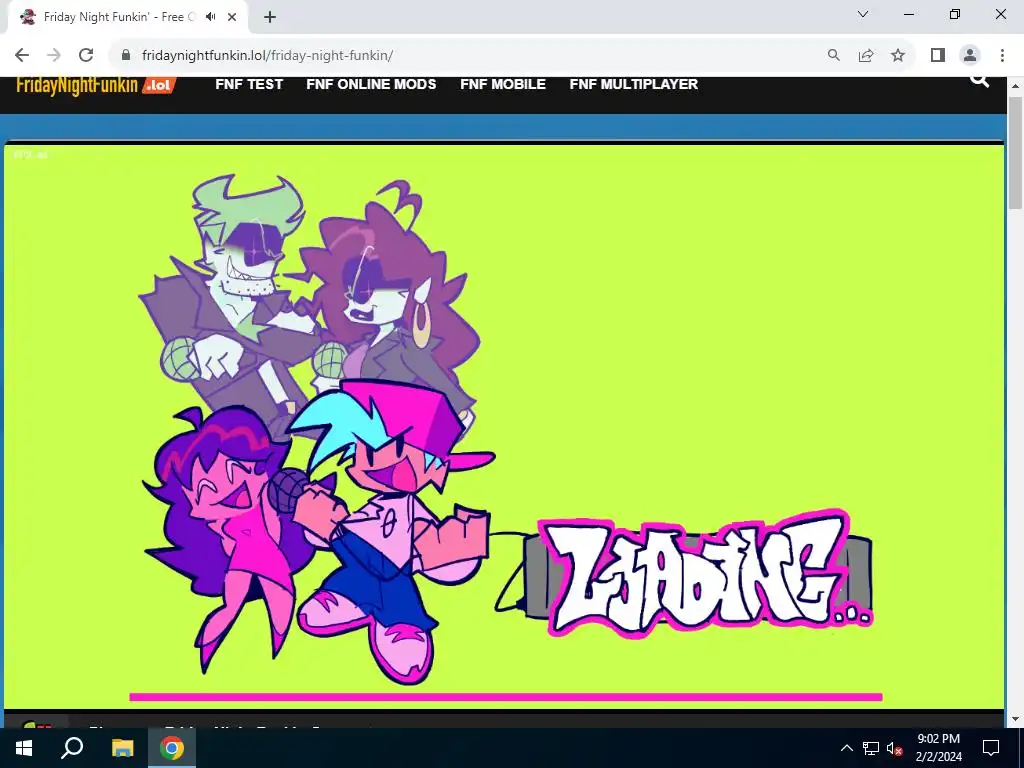
Task: Open File Explorer from the taskbar
Action: 122,748
